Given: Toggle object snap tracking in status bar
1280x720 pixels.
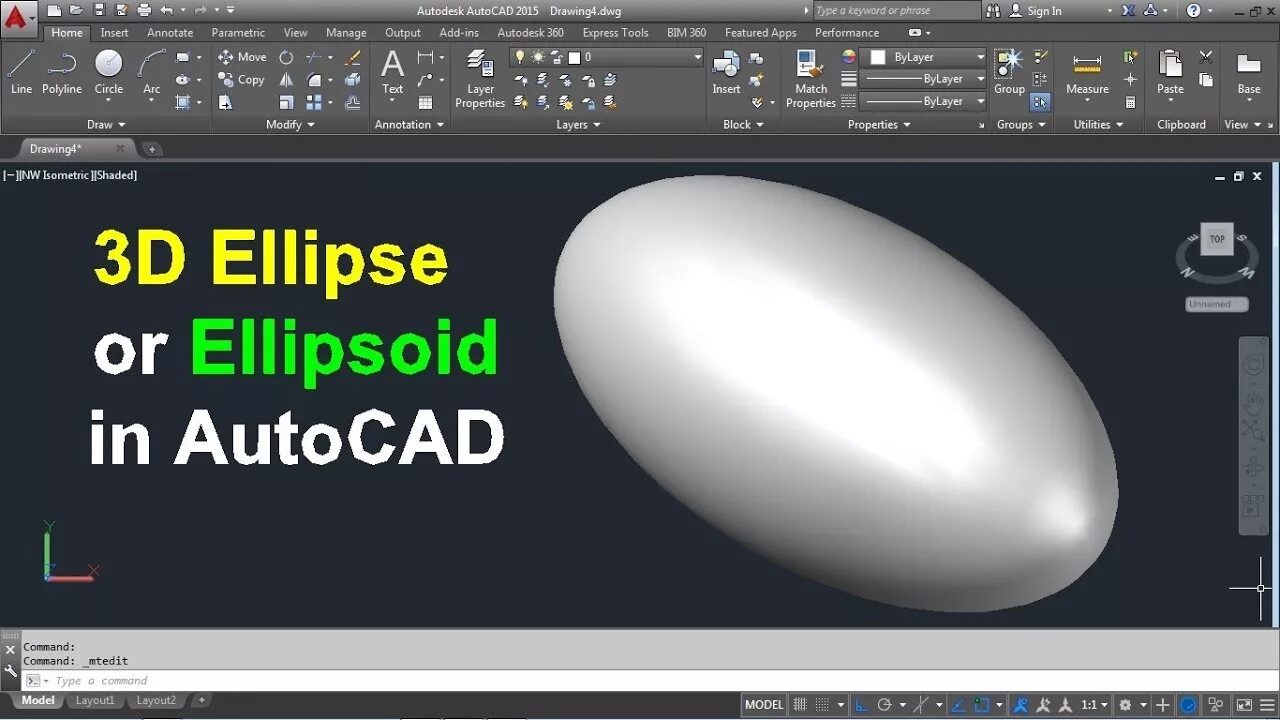Looking at the screenshot, I should [958, 704].
